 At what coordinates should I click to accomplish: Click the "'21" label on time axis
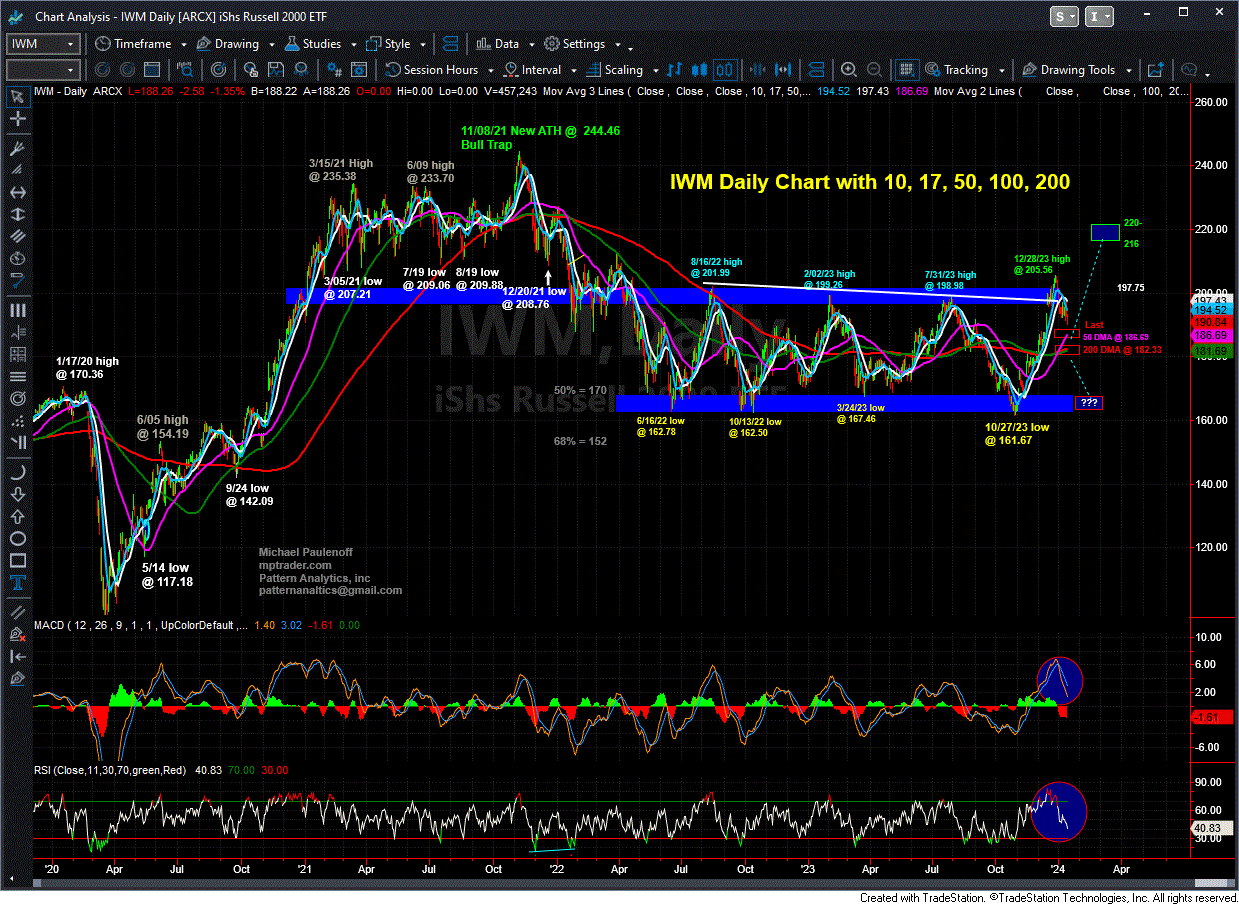click(306, 868)
